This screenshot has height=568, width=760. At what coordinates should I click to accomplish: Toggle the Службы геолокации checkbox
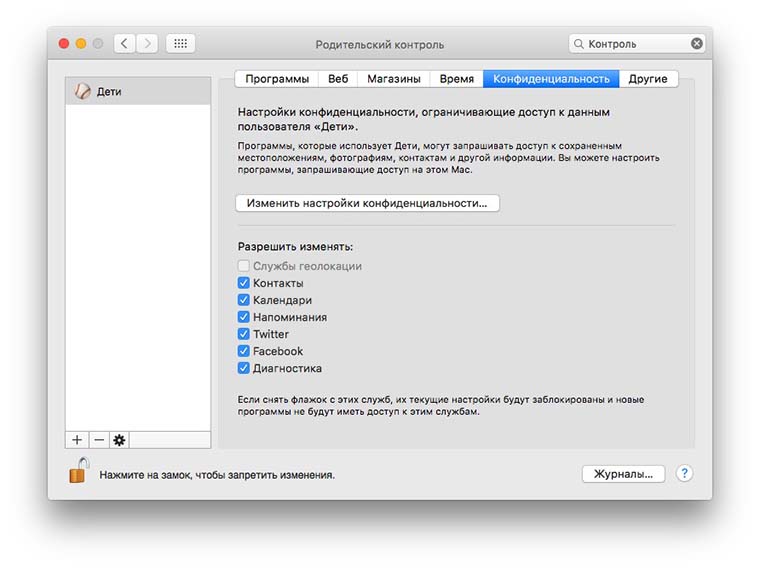tap(243, 266)
